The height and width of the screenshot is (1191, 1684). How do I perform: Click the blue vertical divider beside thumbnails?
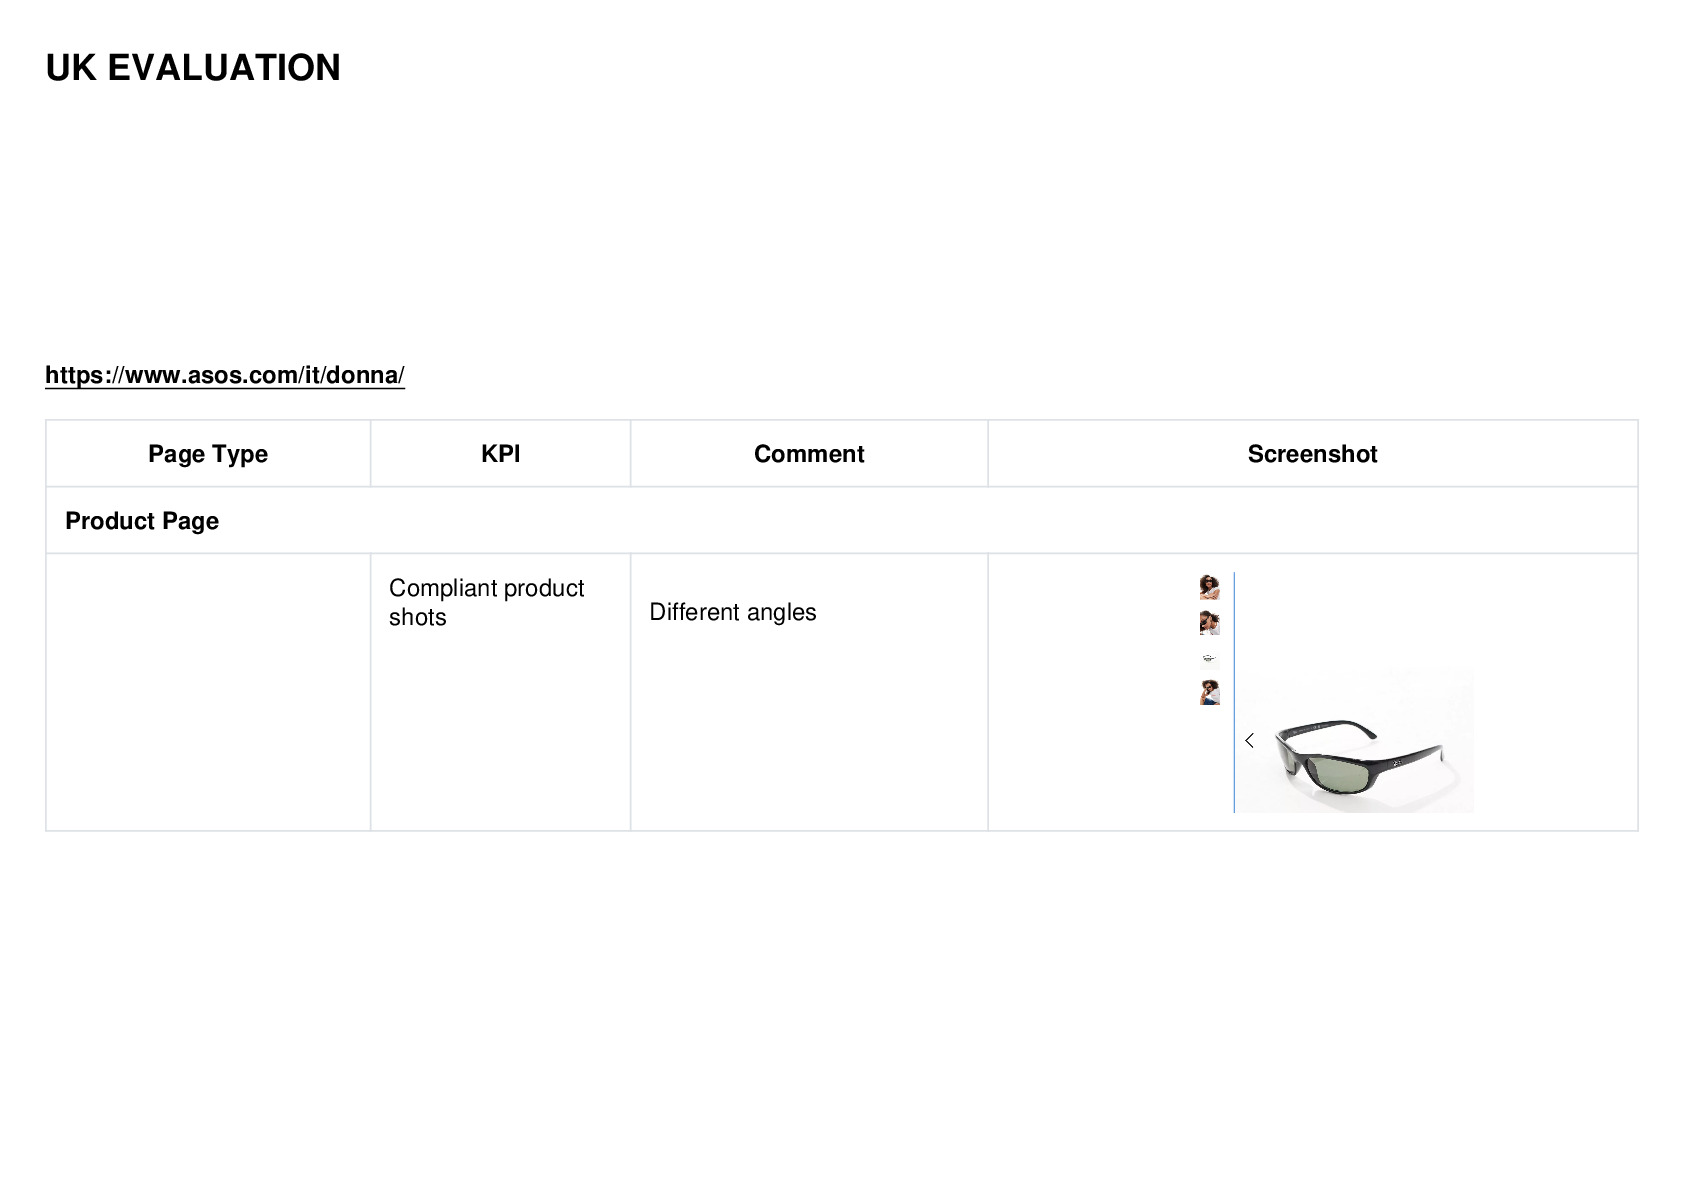tap(1234, 692)
